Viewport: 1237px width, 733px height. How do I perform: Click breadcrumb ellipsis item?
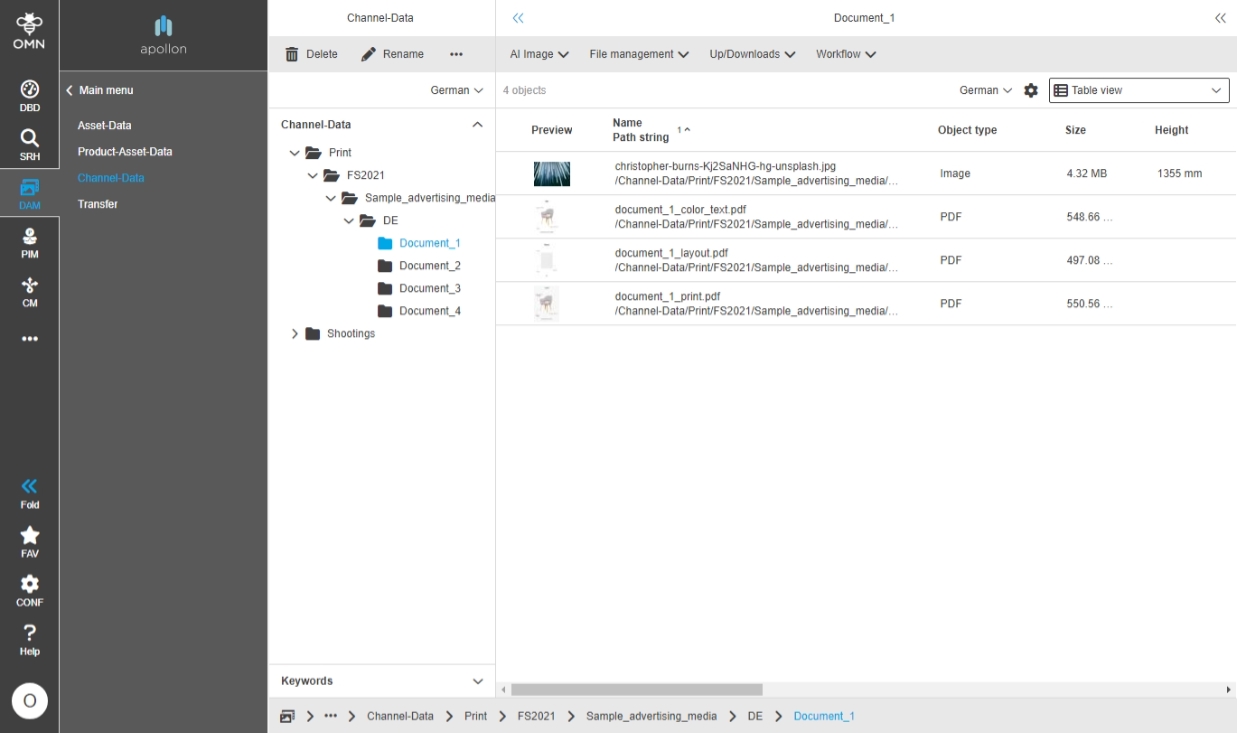[x=330, y=716]
